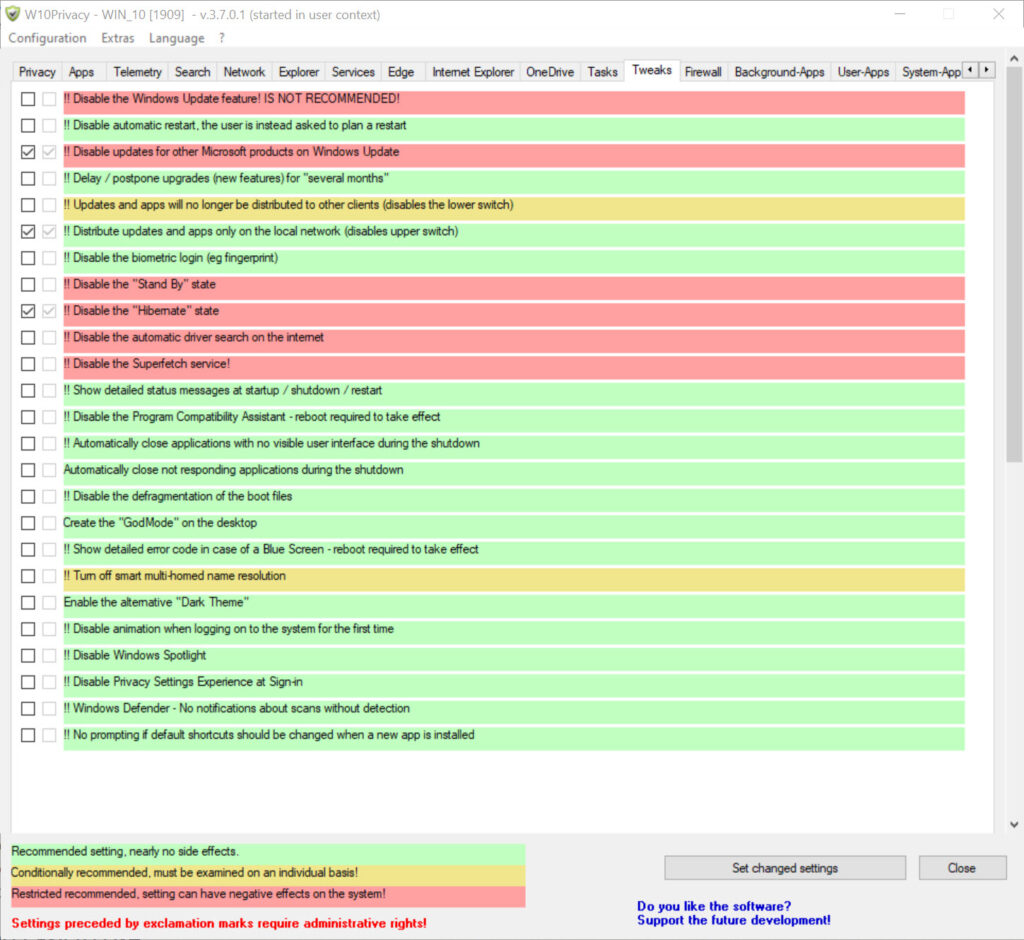Check Create the "GodMode" on the desktop
This screenshot has height=940, width=1024.
pyautogui.click(x=28, y=523)
